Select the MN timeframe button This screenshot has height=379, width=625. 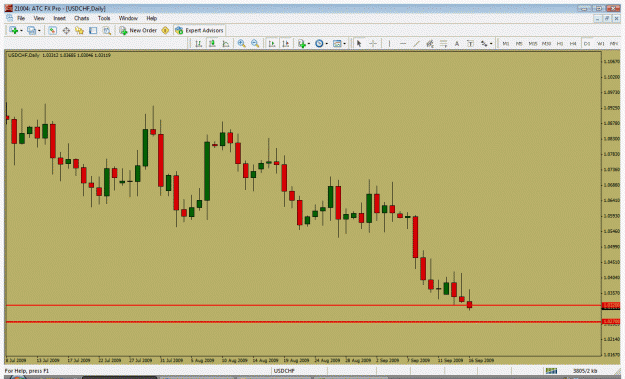click(614, 43)
